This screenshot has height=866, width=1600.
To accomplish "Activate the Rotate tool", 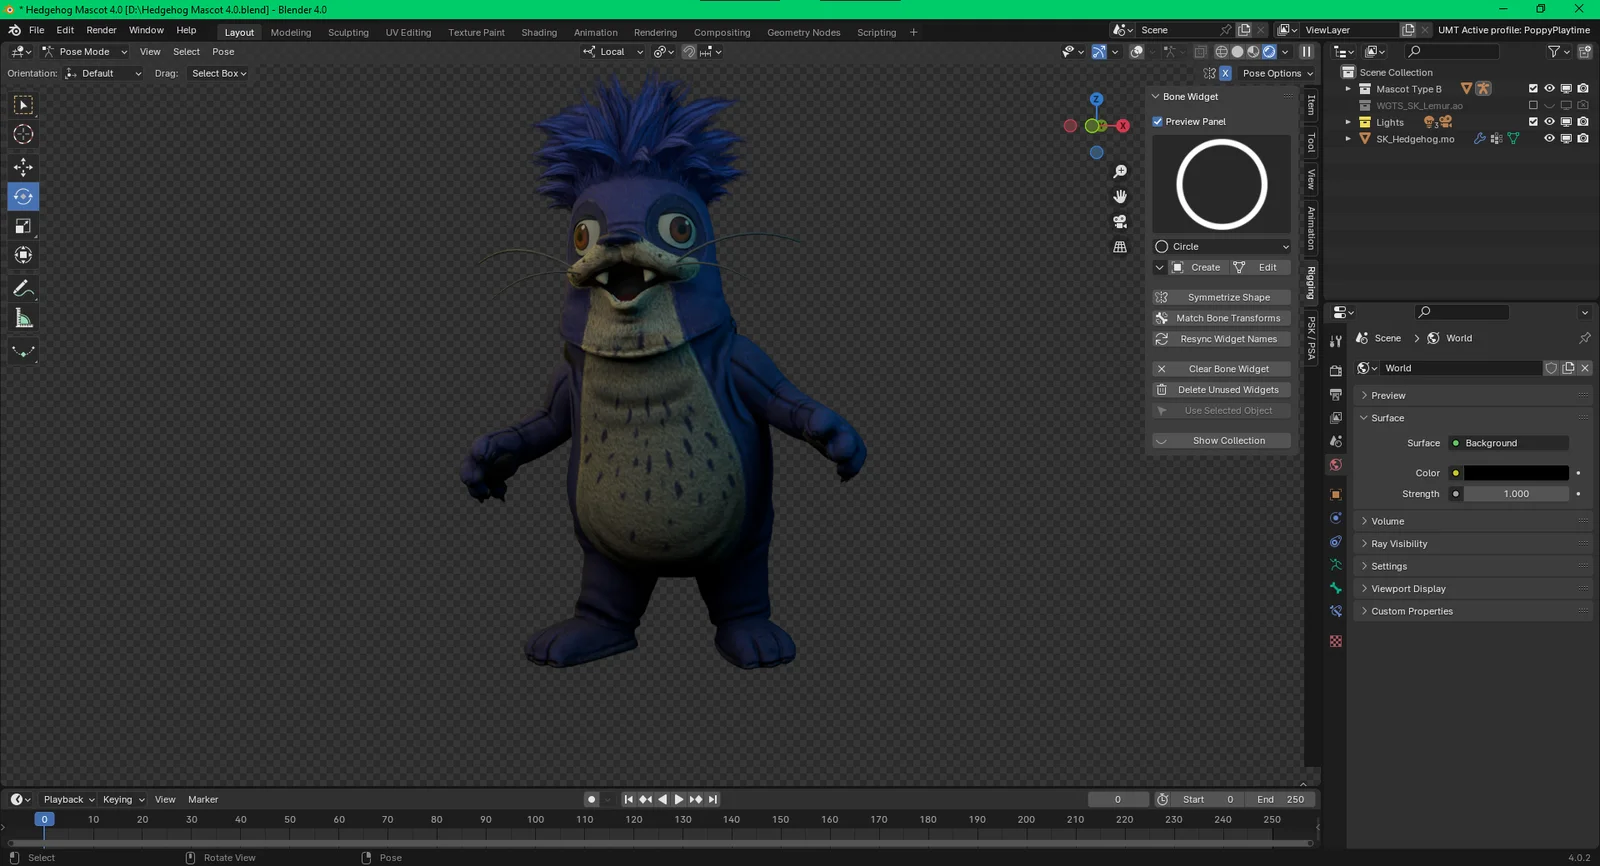I will pos(23,196).
